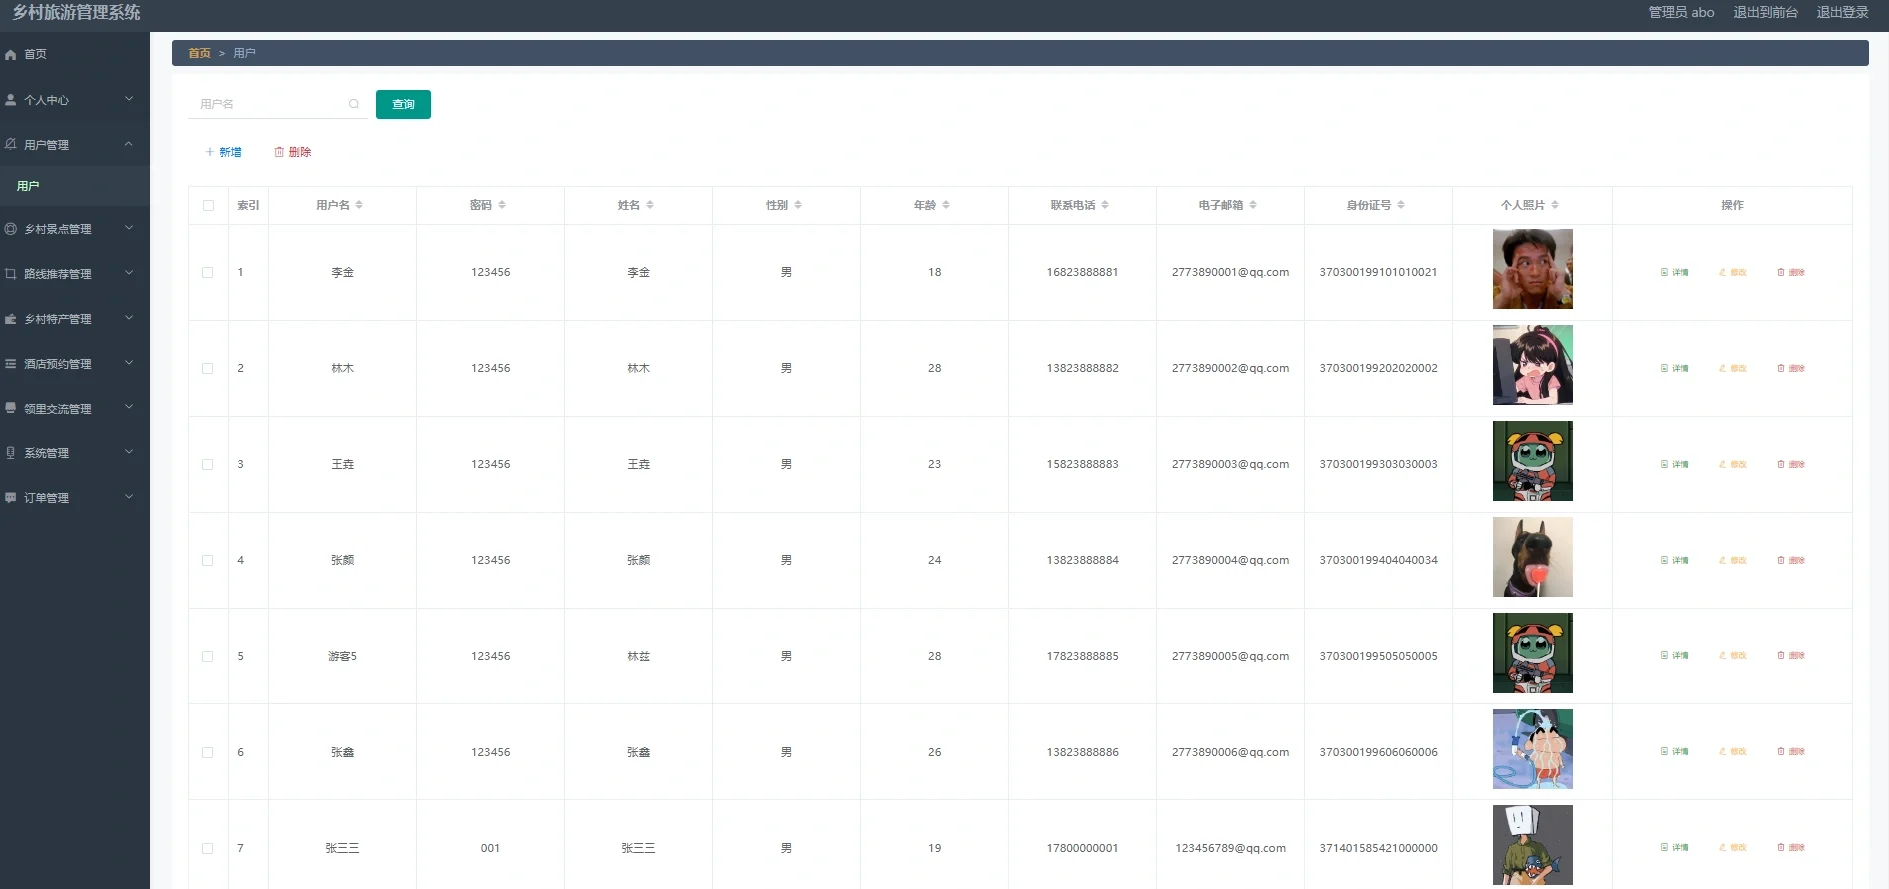
Task: Select the checkbox for row 6 张鑫
Action: [x=208, y=752]
